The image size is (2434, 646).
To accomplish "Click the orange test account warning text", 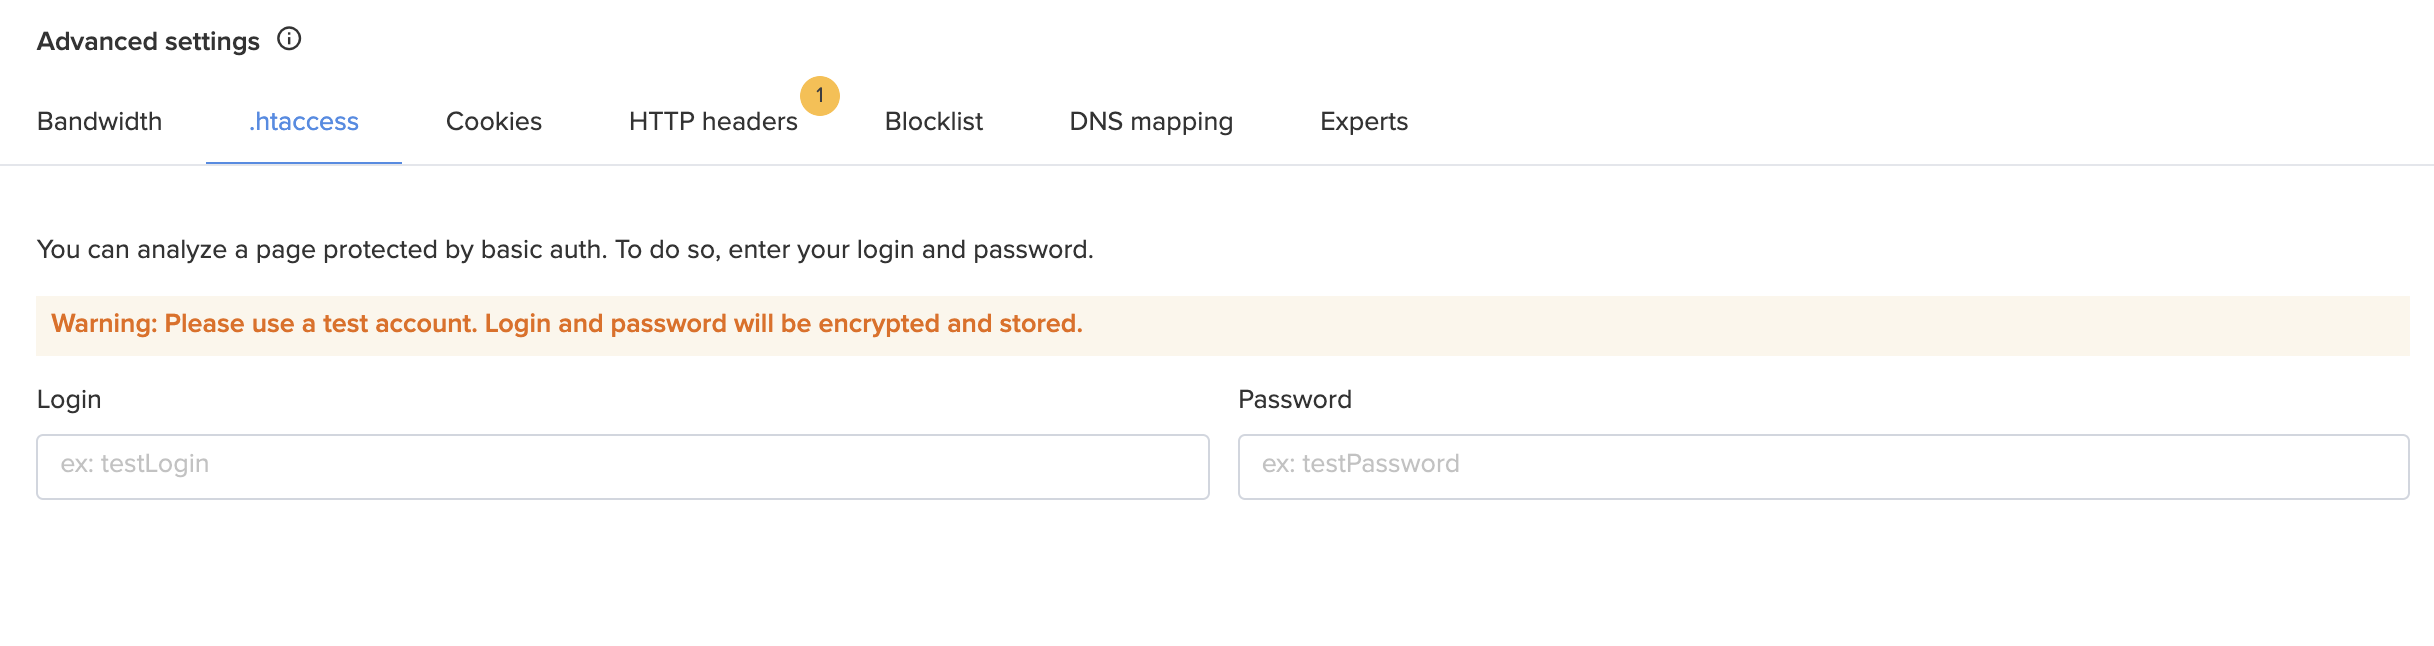I will click(x=567, y=324).
